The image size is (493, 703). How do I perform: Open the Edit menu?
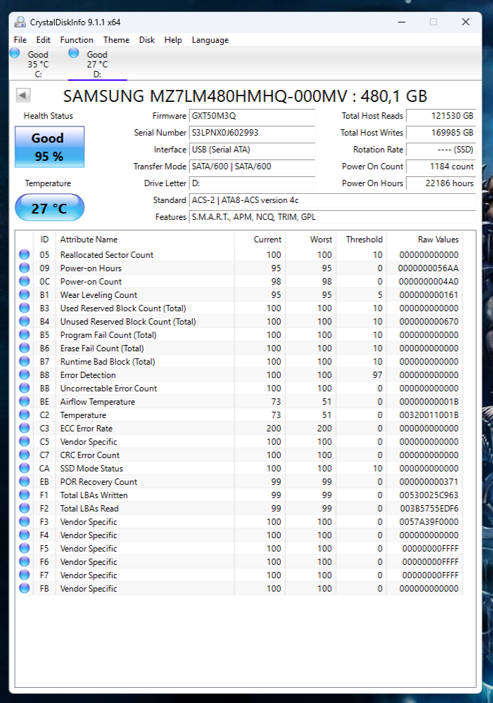coord(43,40)
